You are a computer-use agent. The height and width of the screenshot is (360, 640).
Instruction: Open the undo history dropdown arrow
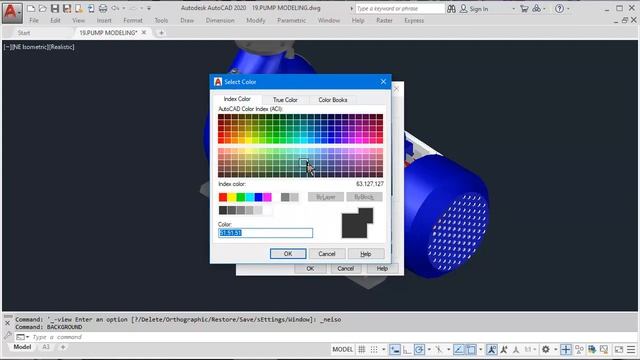(x=124, y=8)
